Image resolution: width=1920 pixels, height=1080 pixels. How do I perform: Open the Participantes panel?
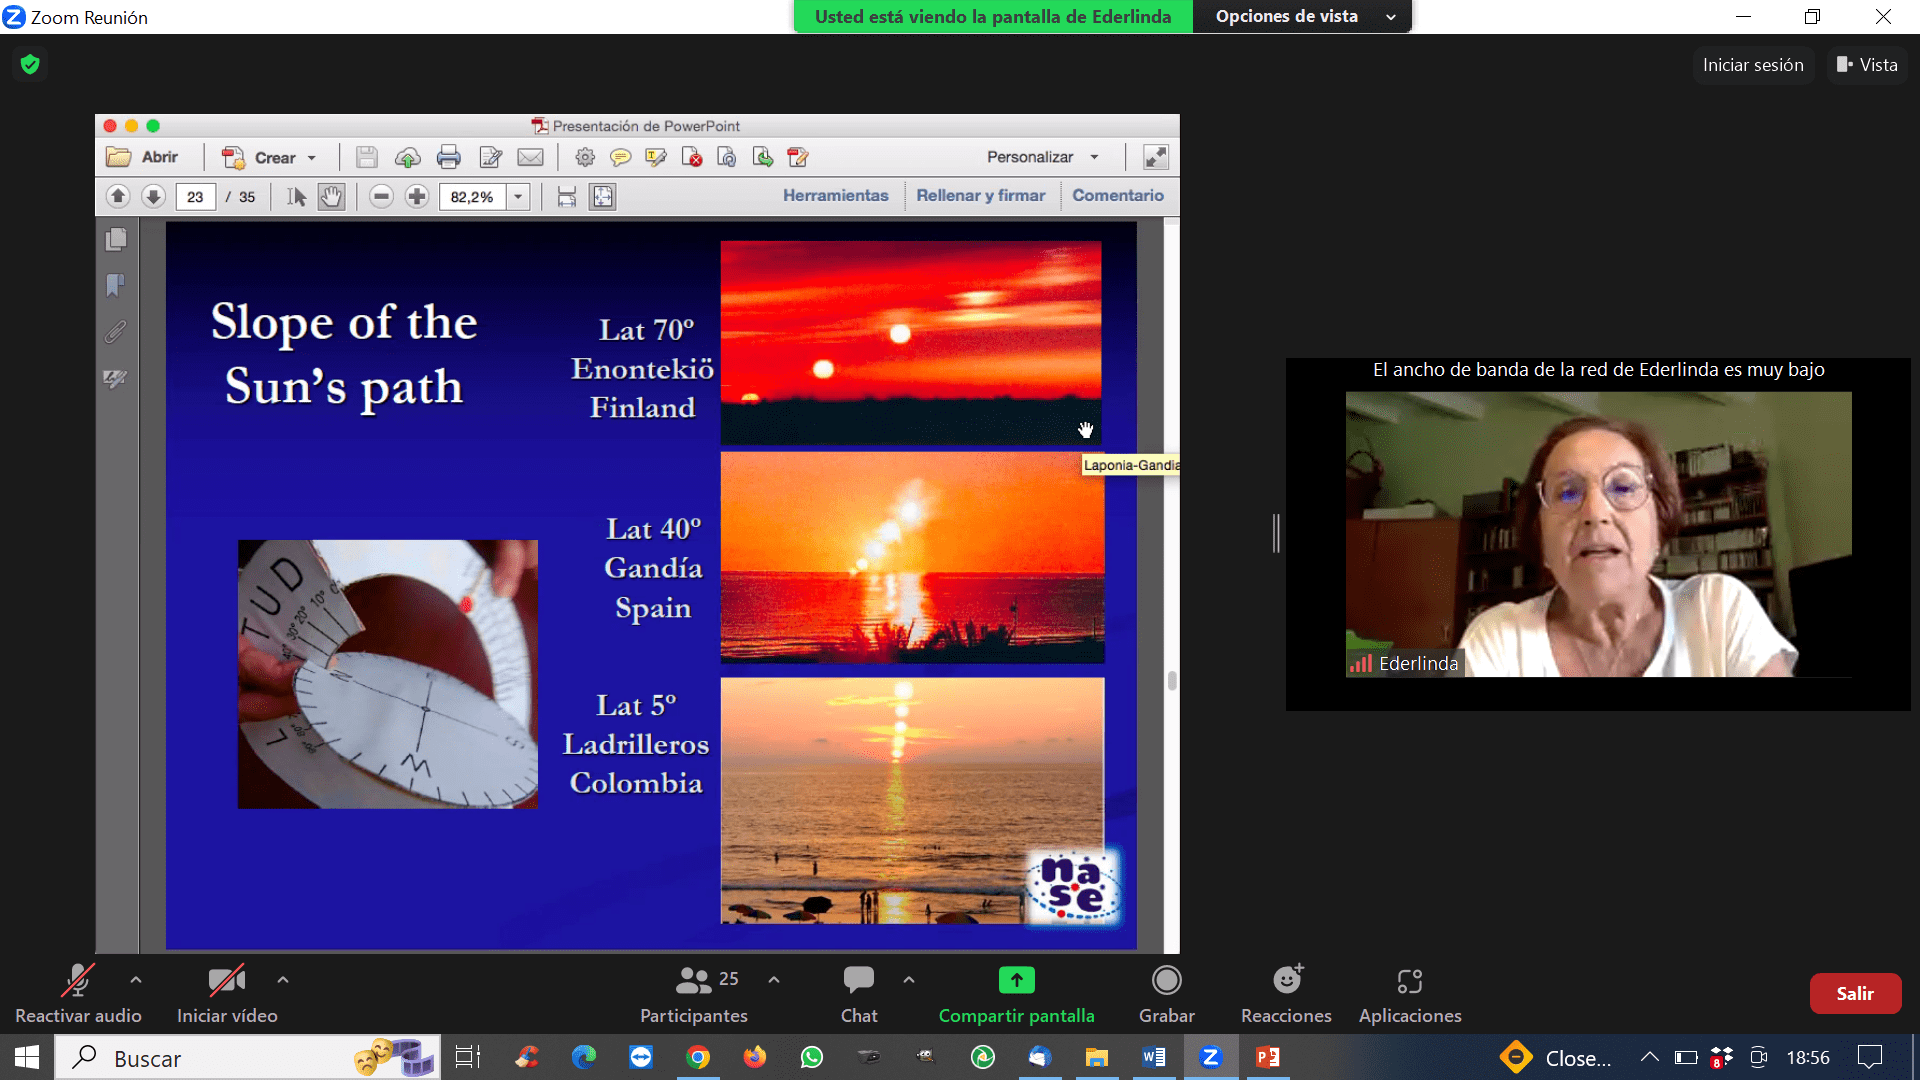pos(694,994)
